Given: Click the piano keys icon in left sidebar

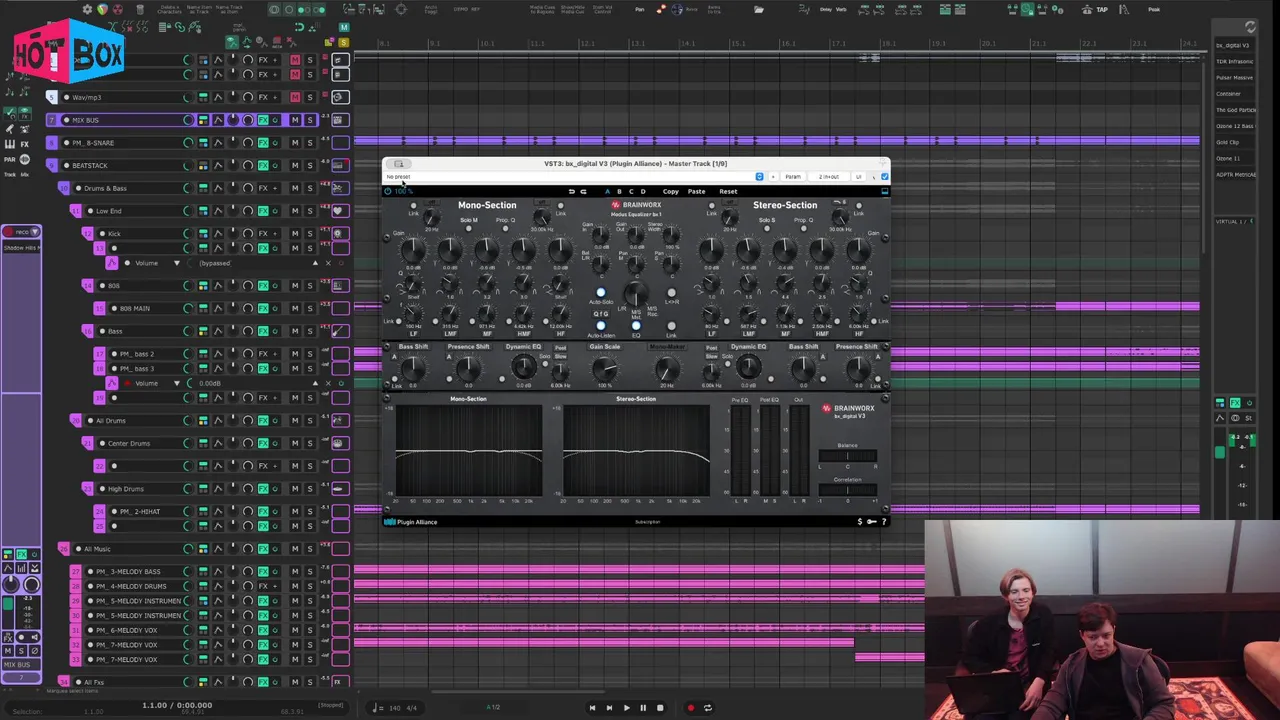Looking at the screenshot, I should (x=9, y=144).
